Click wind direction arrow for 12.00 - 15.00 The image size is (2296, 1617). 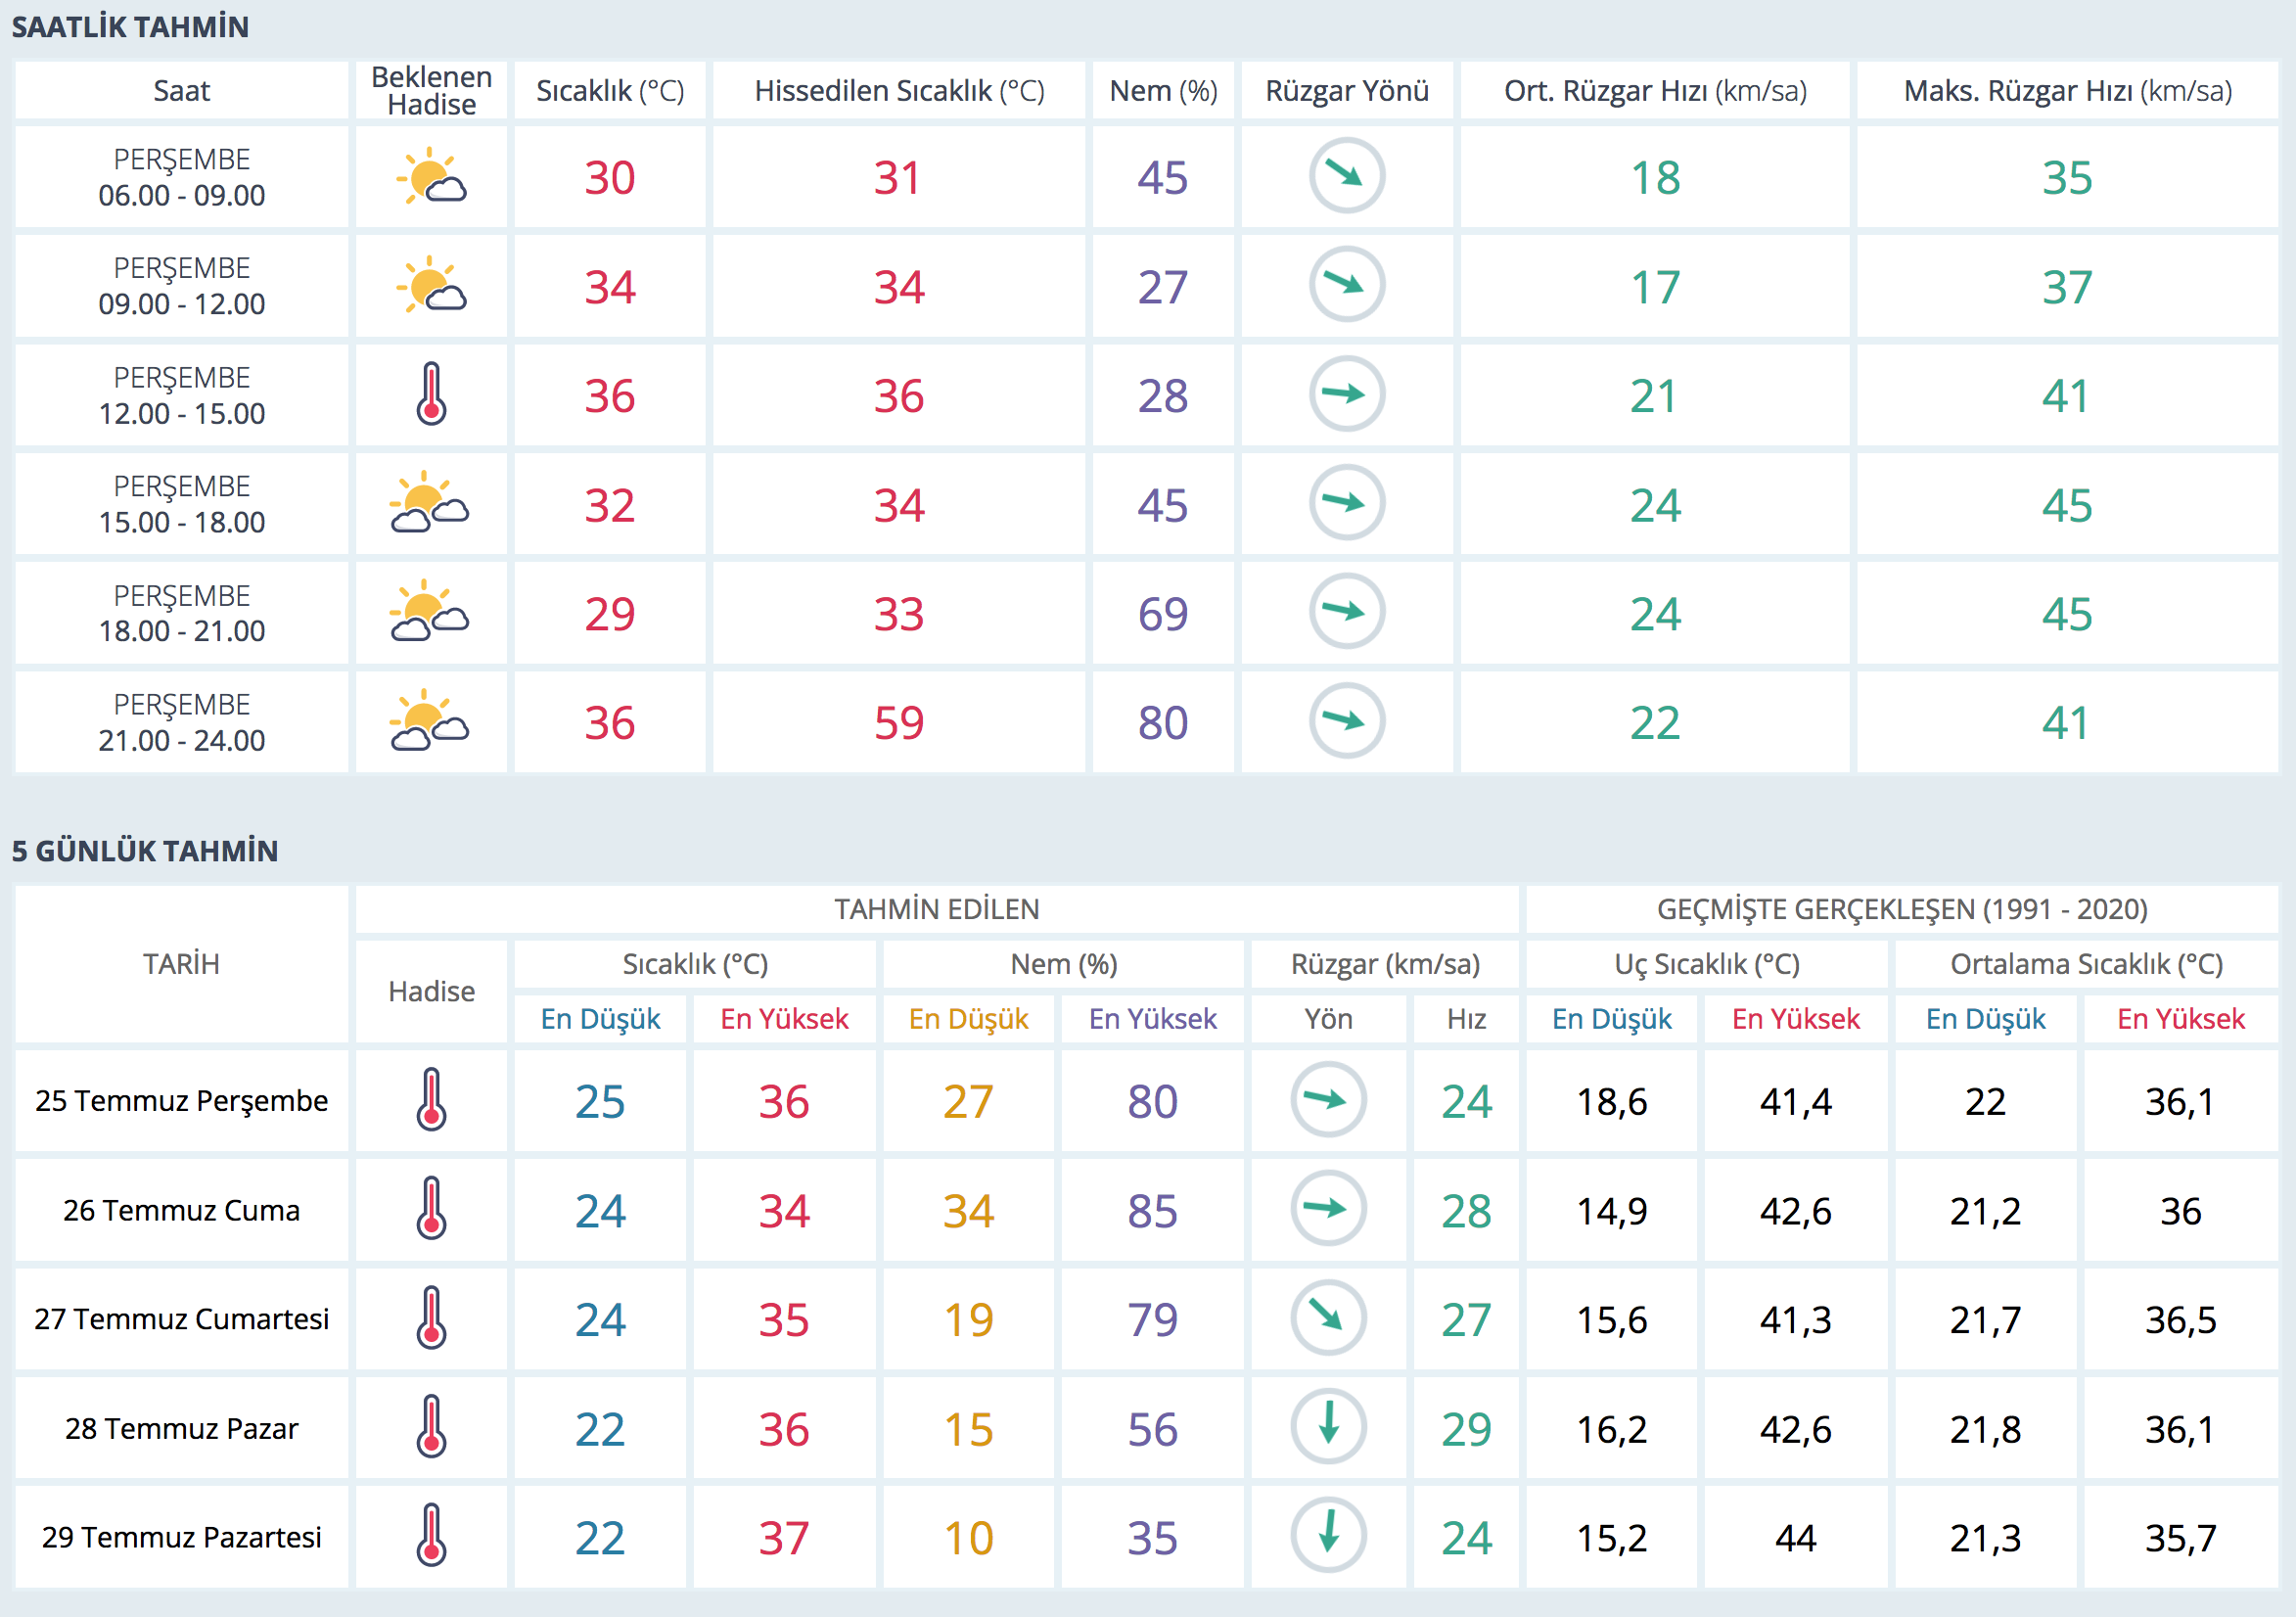click(1346, 394)
